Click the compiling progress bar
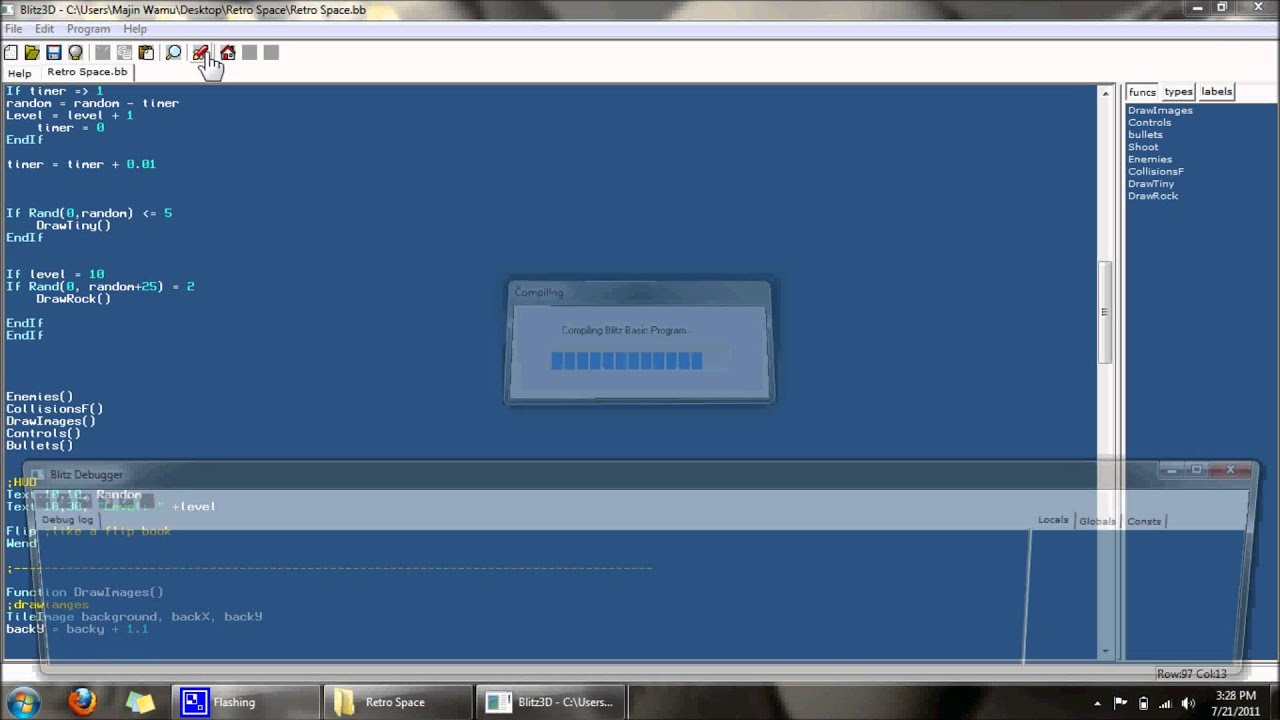Screen dimensions: 1280x720 640,361
